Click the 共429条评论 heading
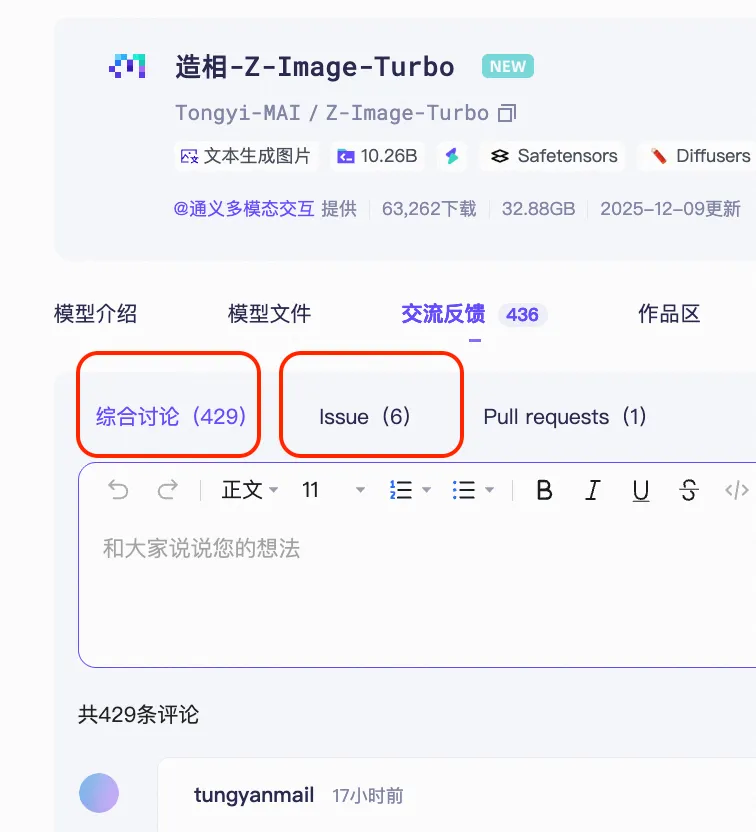The image size is (756, 832). [138, 715]
